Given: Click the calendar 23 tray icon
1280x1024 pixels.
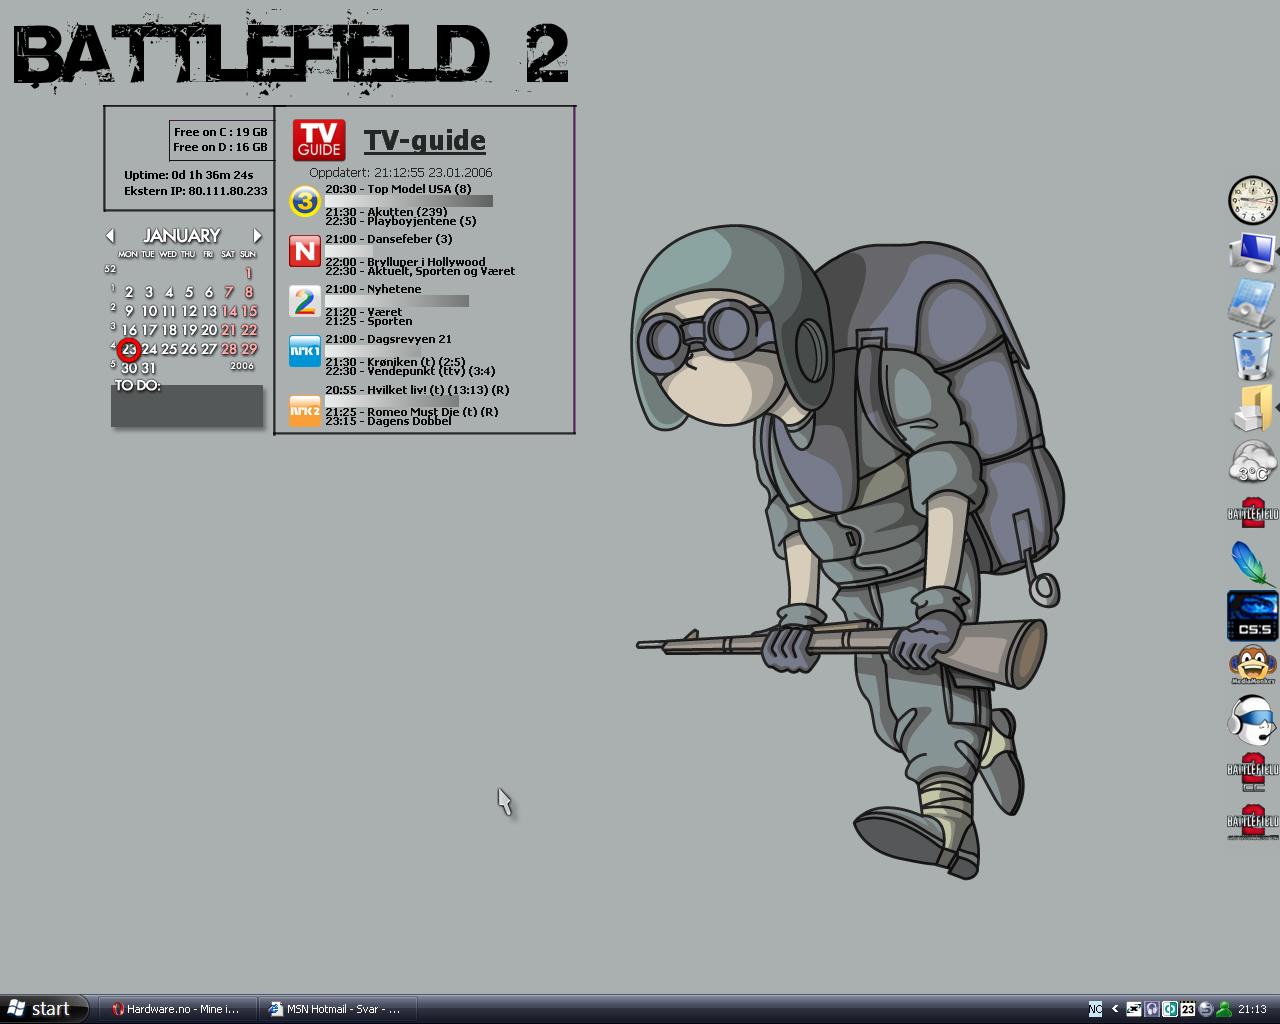Looking at the screenshot, I should tap(1187, 1009).
